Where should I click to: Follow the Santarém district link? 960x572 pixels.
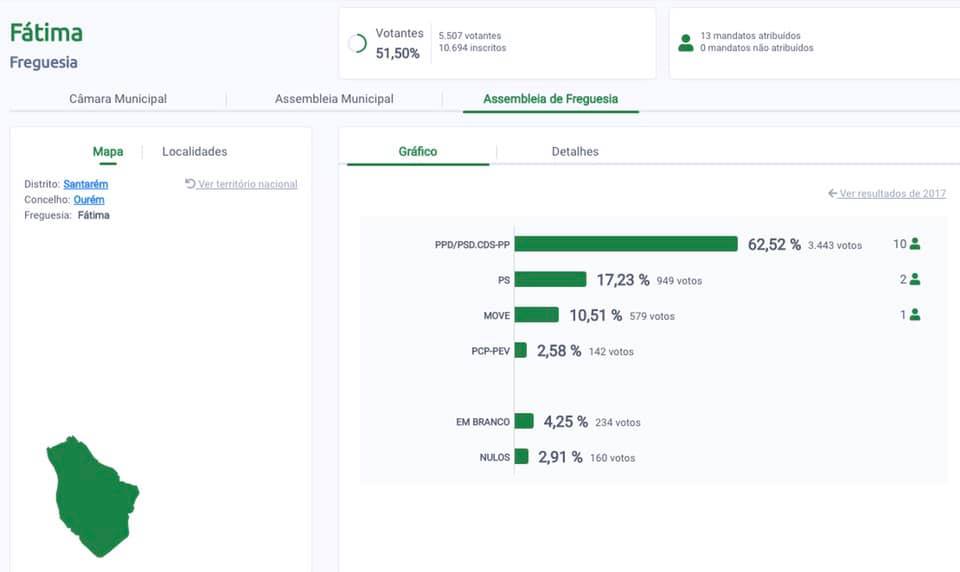[x=86, y=184]
